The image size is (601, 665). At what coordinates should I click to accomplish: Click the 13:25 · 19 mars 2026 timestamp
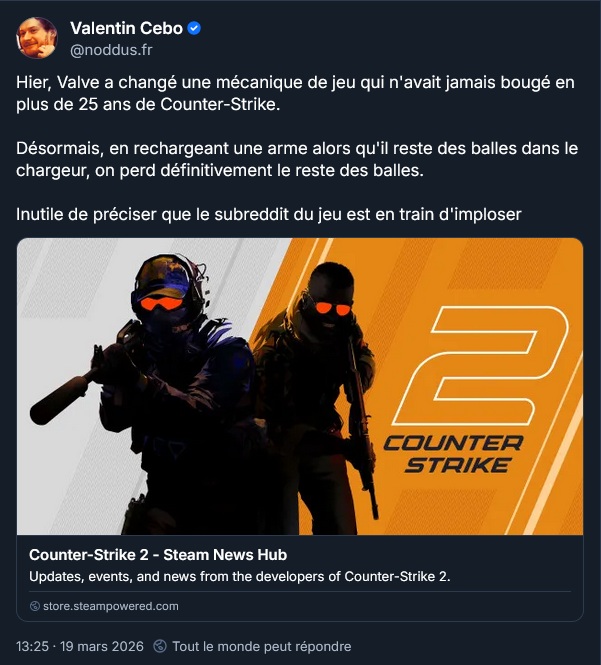point(80,646)
